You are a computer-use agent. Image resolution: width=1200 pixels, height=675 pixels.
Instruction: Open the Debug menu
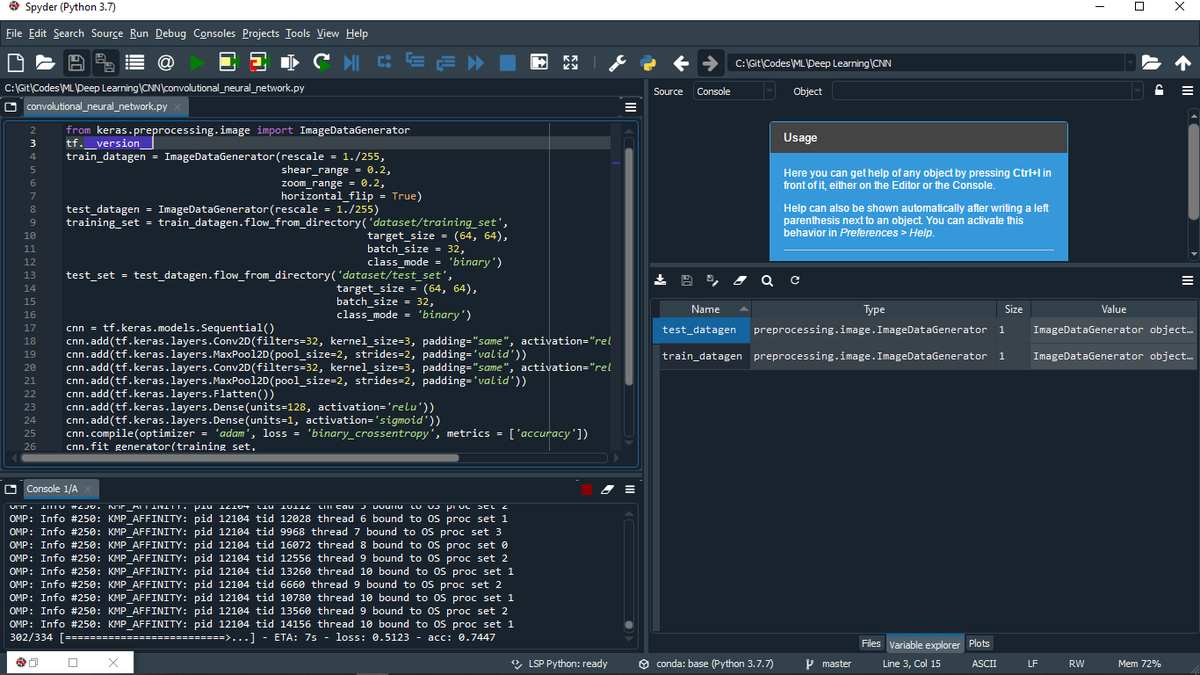(x=171, y=33)
